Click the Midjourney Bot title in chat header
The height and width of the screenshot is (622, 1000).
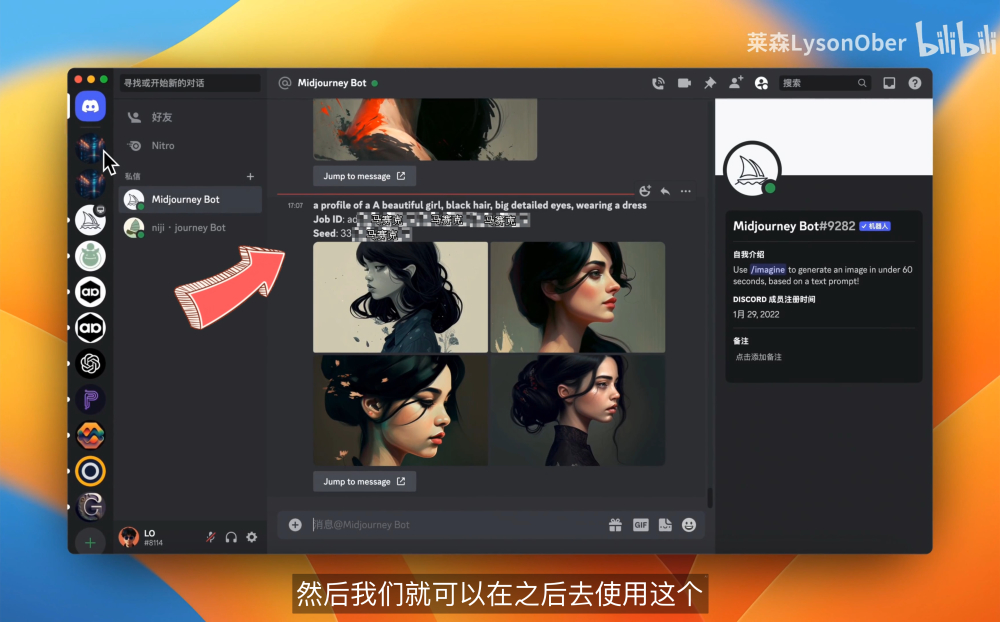click(x=332, y=83)
